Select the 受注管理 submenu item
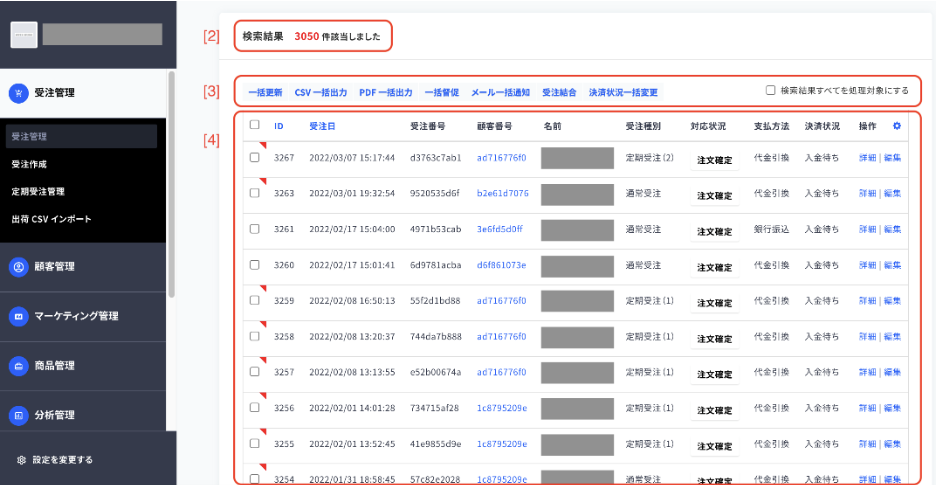The image size is (942, 492). (x=81, y=136)
